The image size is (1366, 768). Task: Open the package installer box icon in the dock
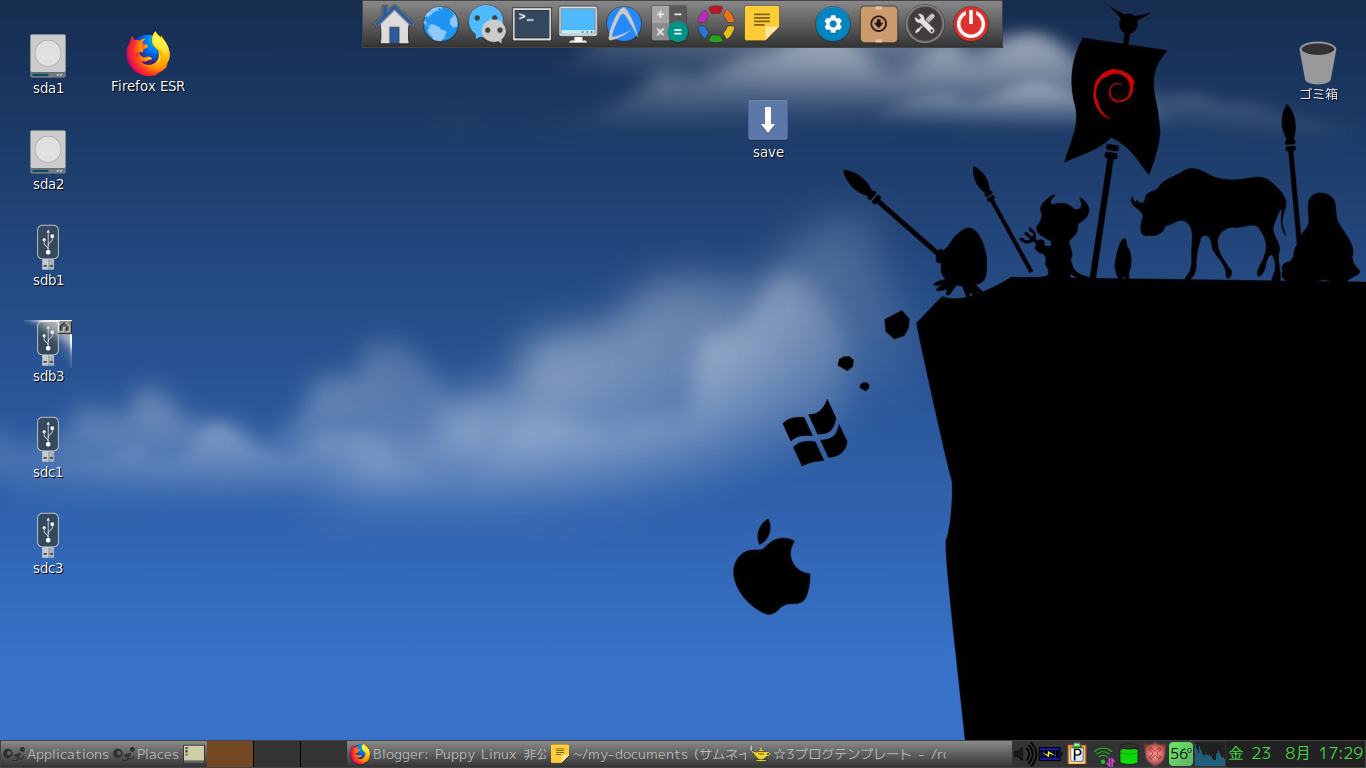(879, 24)
